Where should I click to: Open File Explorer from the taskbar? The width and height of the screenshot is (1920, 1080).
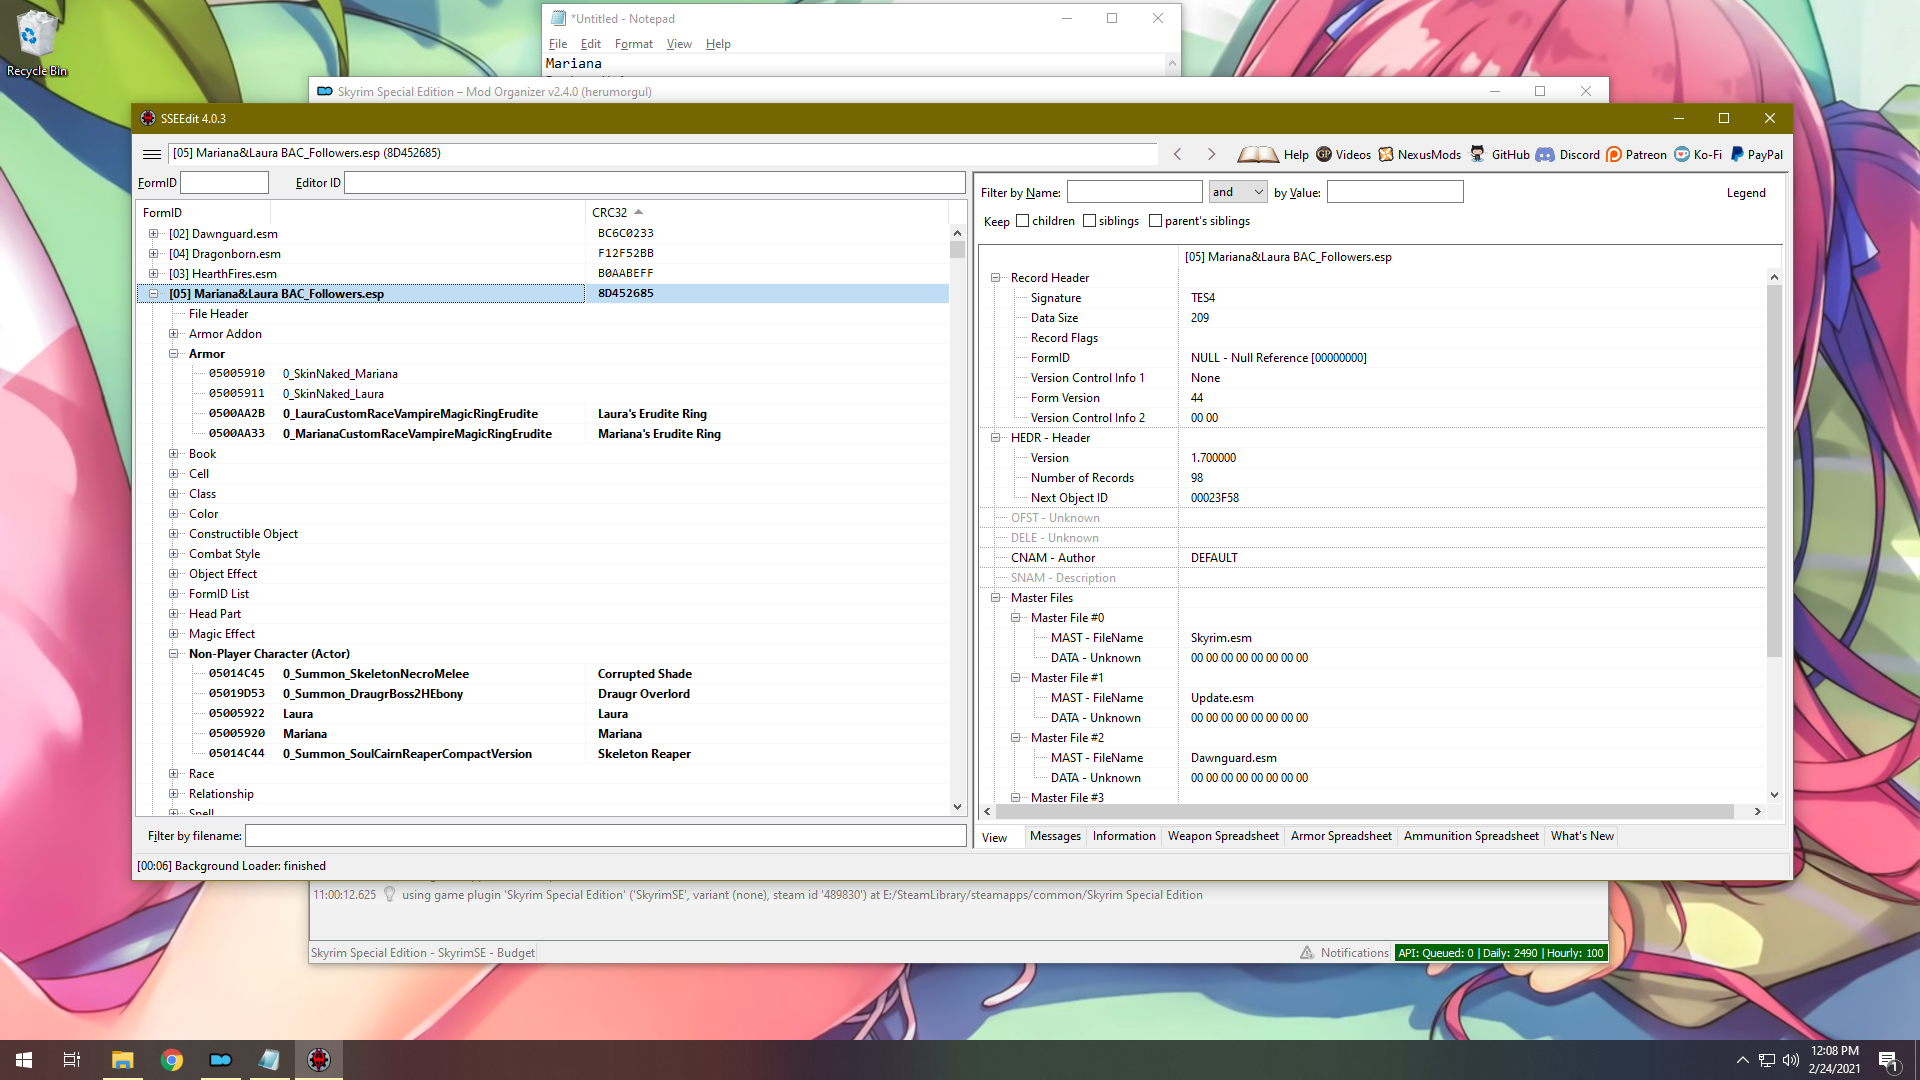[122, 1060]
